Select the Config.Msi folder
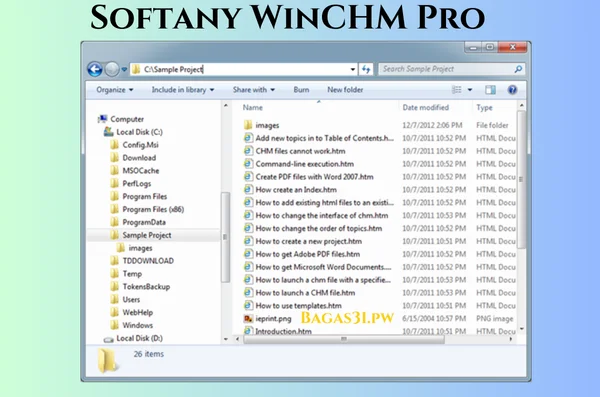Screen dimensions: 600x397 pos(134,145)
